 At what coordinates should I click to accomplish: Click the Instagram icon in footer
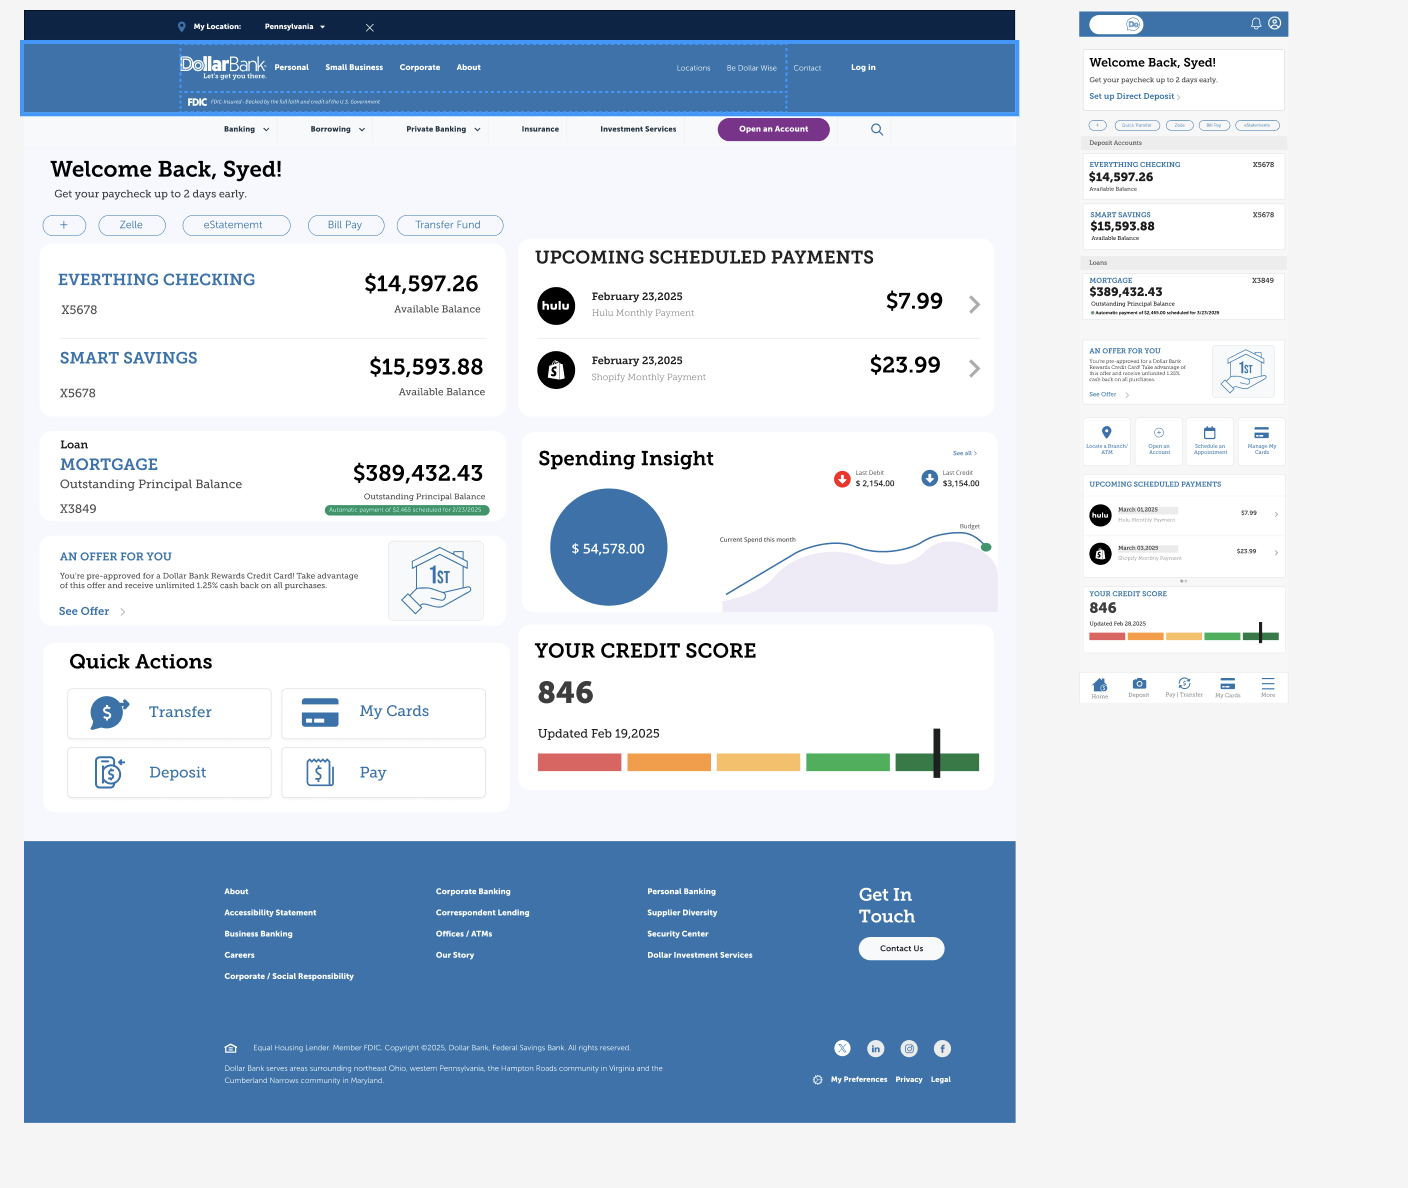coord(909,1048)
